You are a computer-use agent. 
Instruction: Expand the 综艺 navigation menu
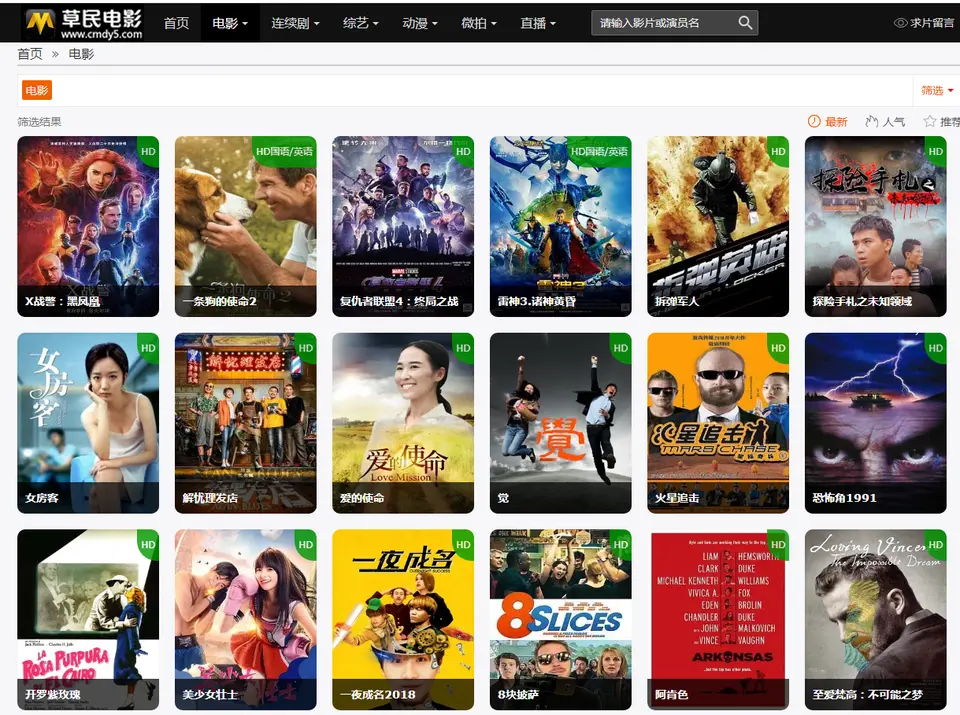pos(361,23)
